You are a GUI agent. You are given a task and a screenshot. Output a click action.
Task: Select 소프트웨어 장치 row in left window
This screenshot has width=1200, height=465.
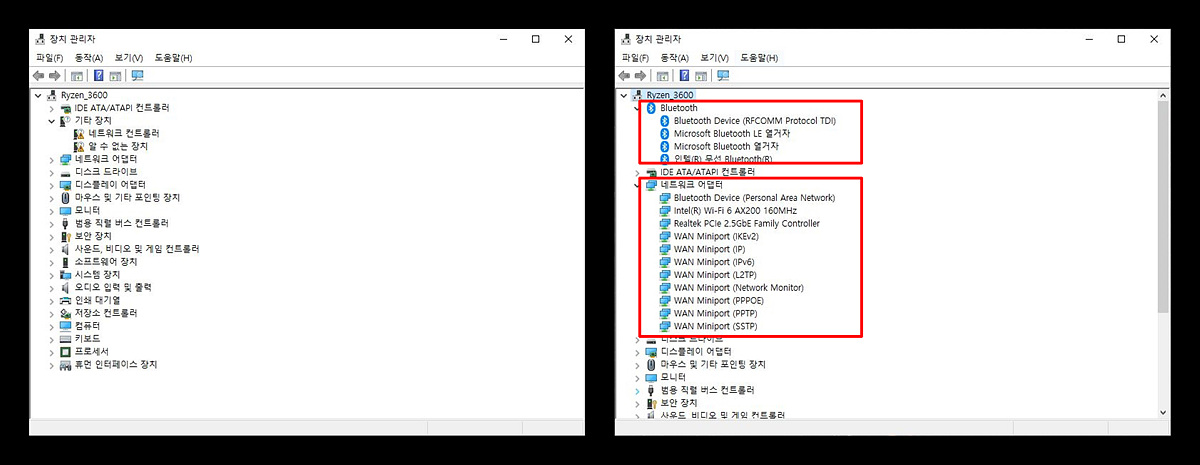(104, 262)
